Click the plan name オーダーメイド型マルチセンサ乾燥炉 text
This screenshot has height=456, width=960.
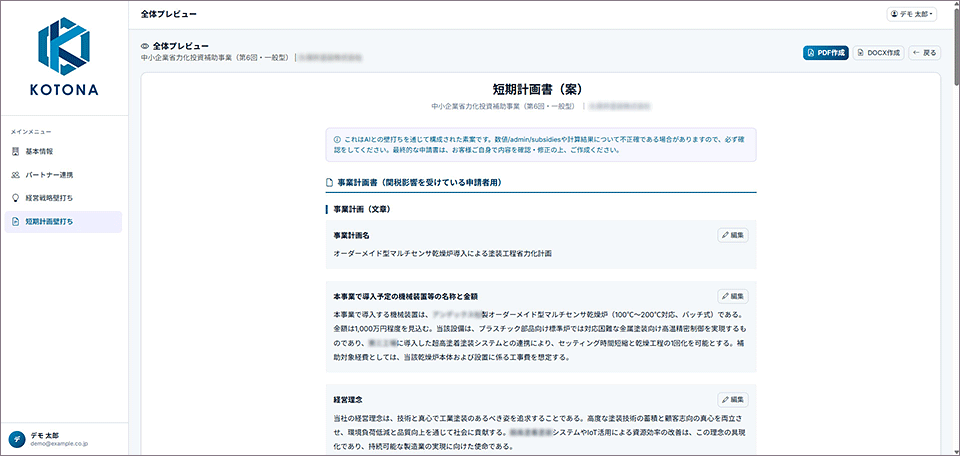[x=442, y=253]
